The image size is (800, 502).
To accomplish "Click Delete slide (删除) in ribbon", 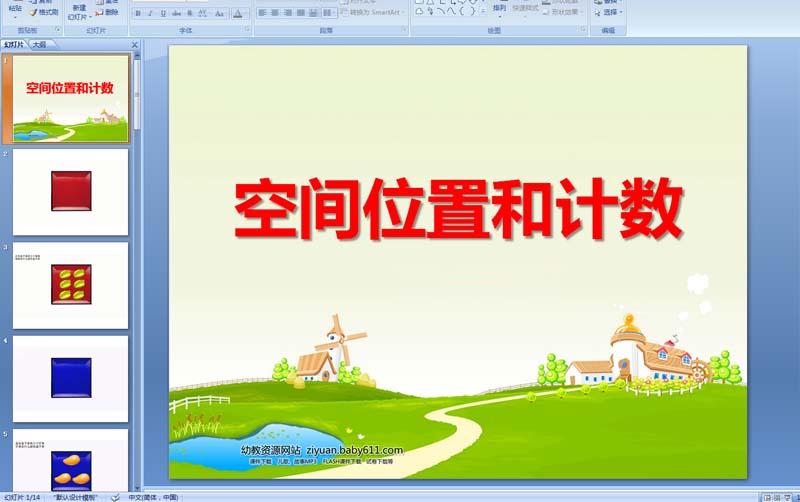I will (x=107, y=12).
